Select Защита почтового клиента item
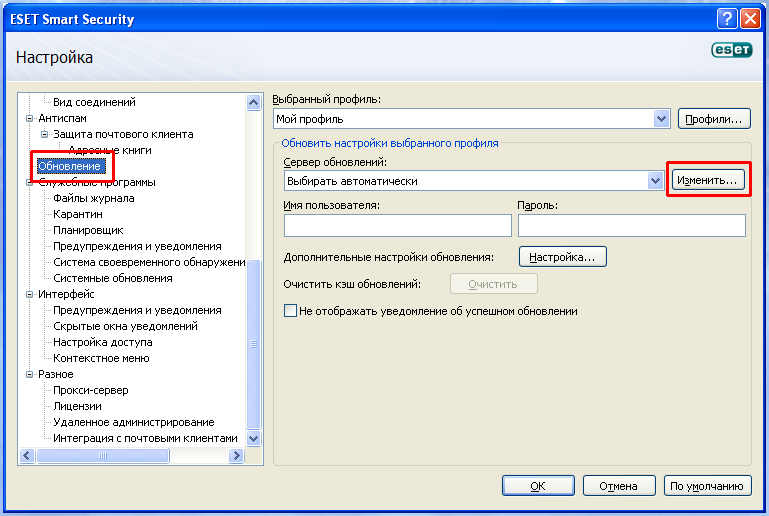This screenshot has height=516, width=769. click(x=123, y=134)
